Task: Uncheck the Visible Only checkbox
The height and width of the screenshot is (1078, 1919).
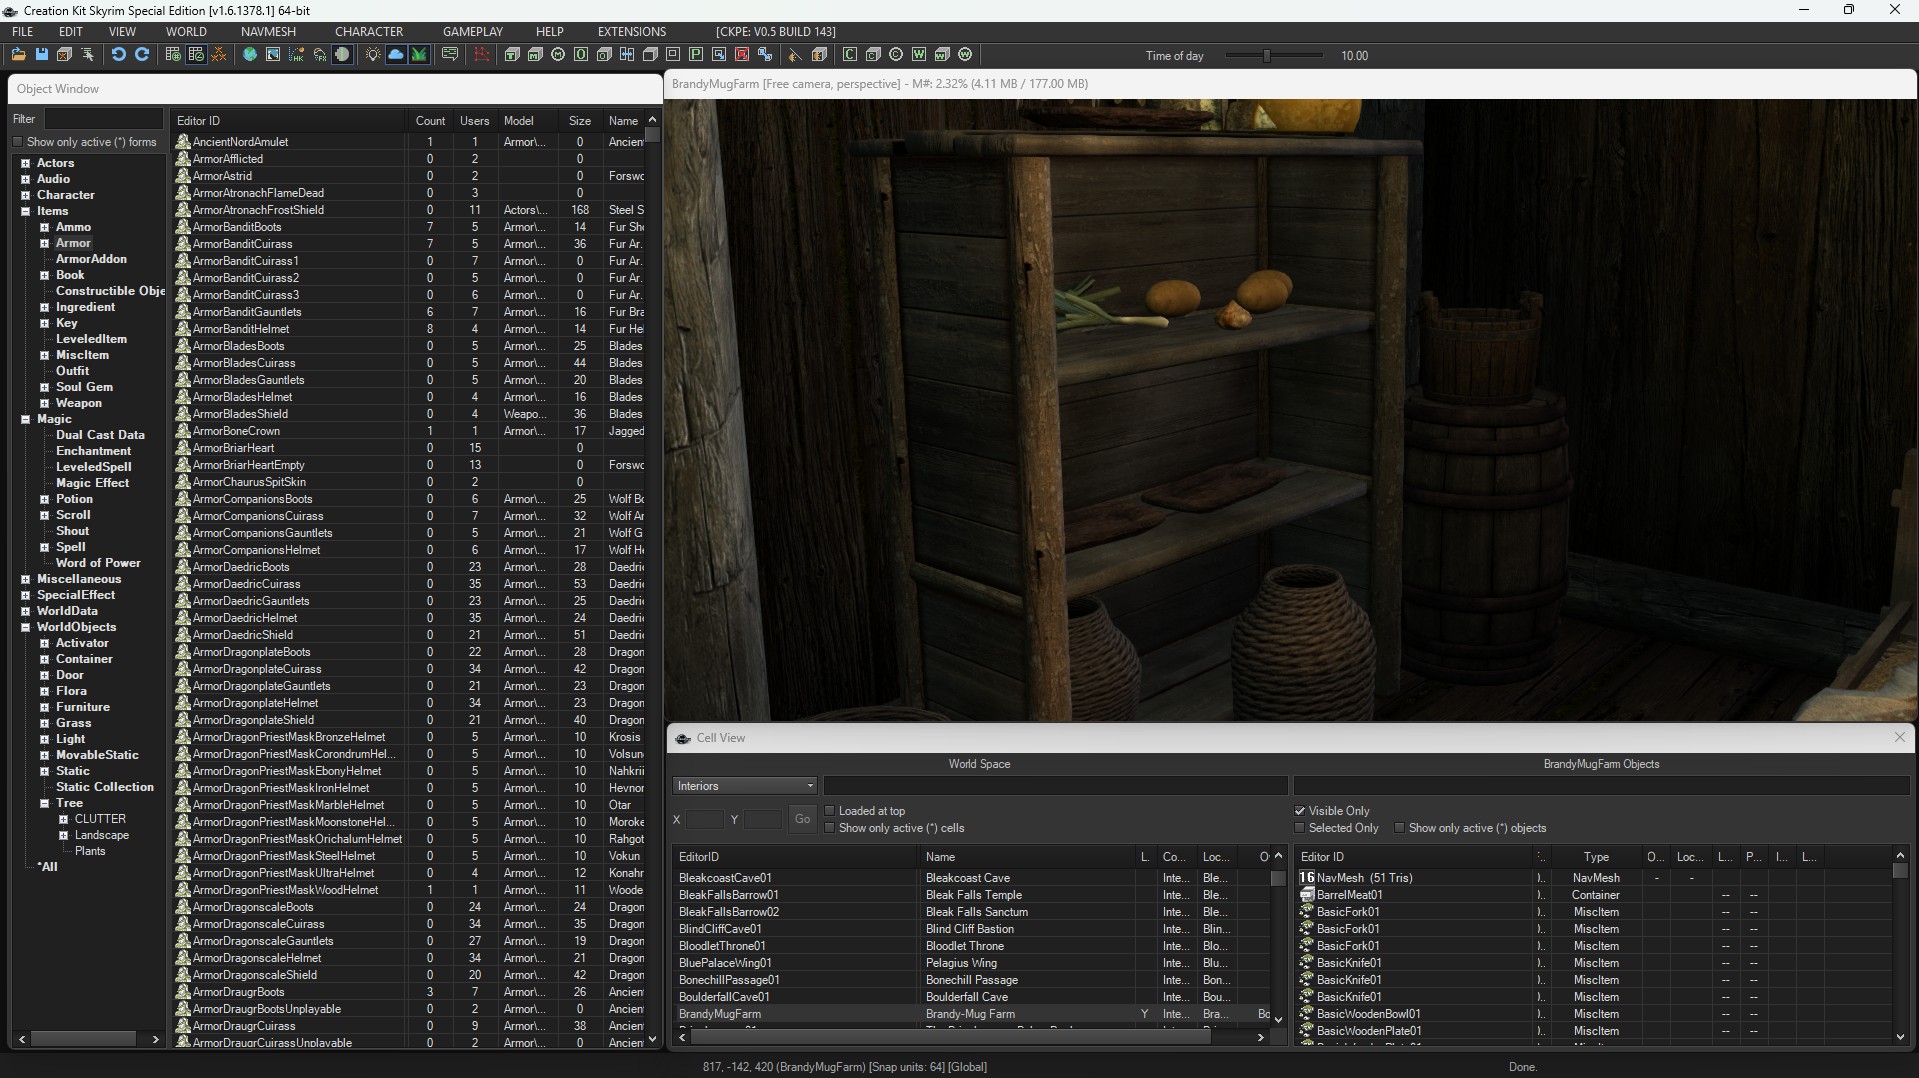Action: (1300, 811)
